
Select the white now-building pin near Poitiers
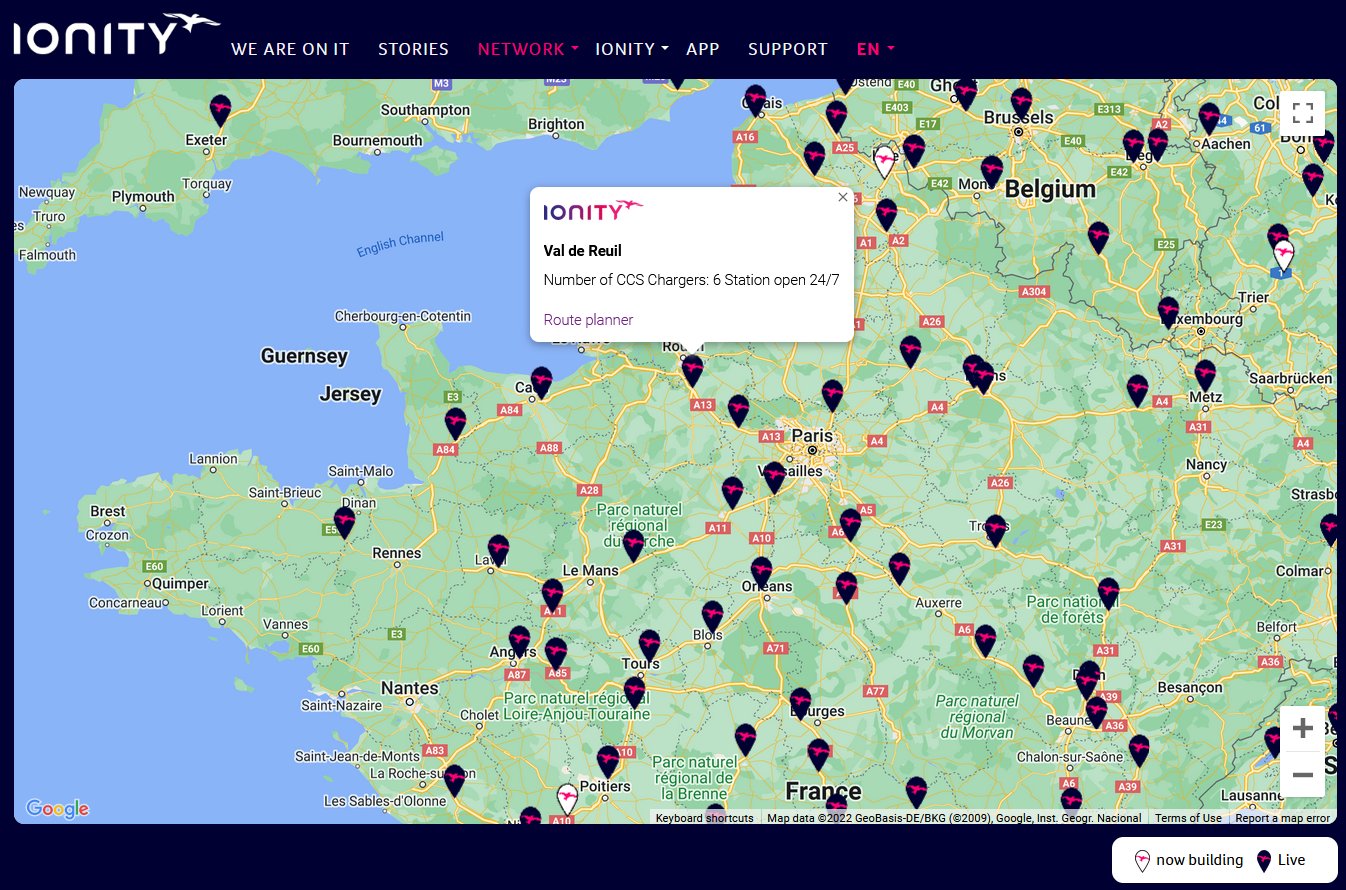pos(567,798)
